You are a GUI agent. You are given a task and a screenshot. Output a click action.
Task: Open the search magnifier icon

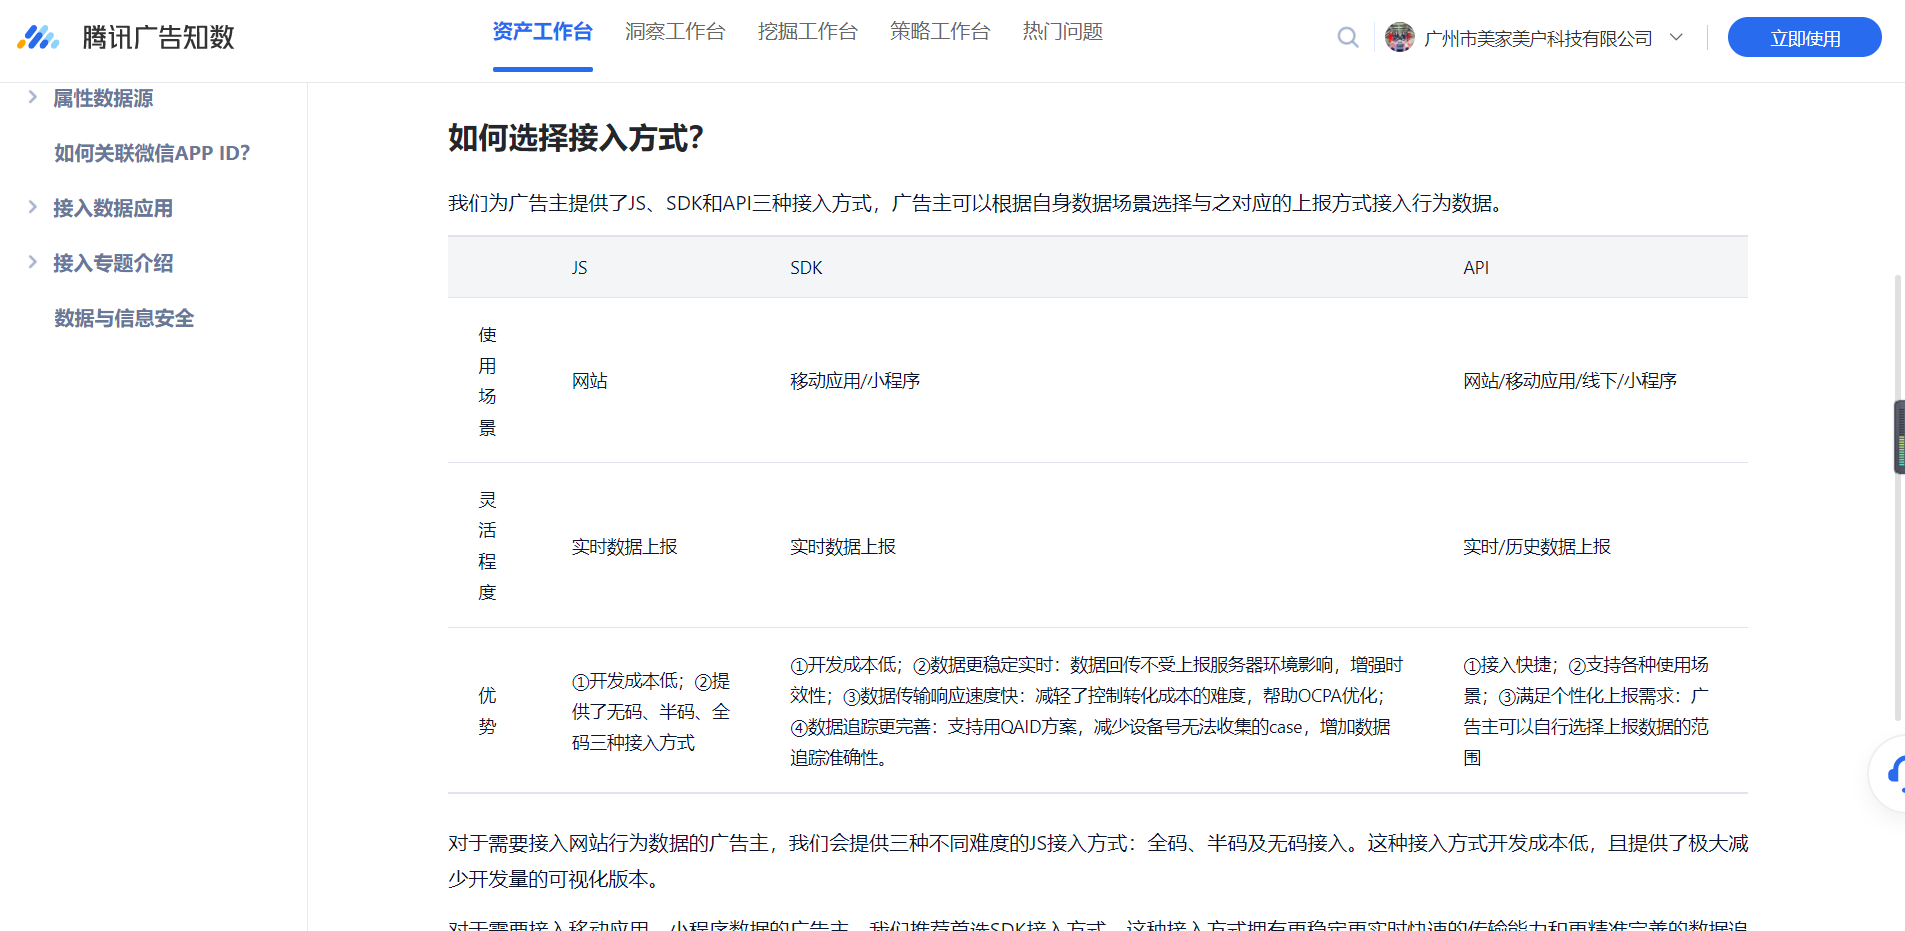click(1348, 38)
